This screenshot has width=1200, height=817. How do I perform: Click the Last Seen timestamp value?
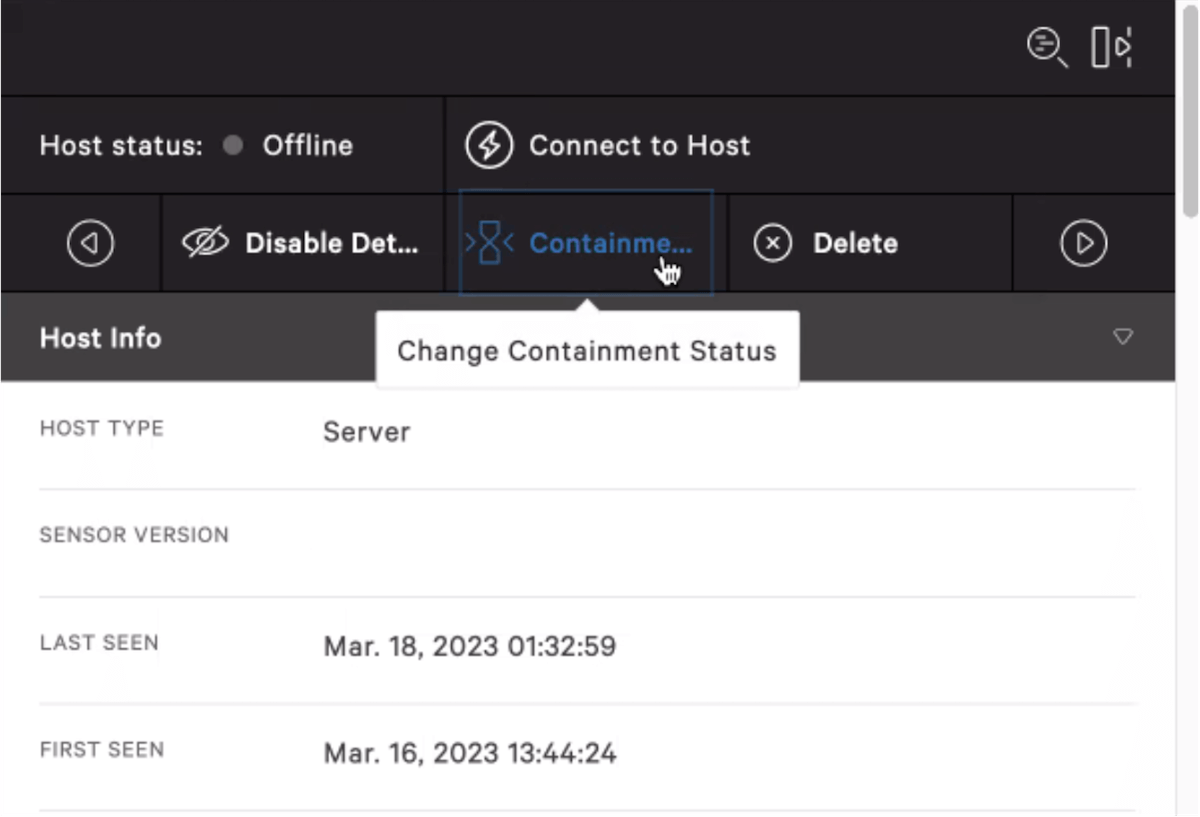click(469, 646)
